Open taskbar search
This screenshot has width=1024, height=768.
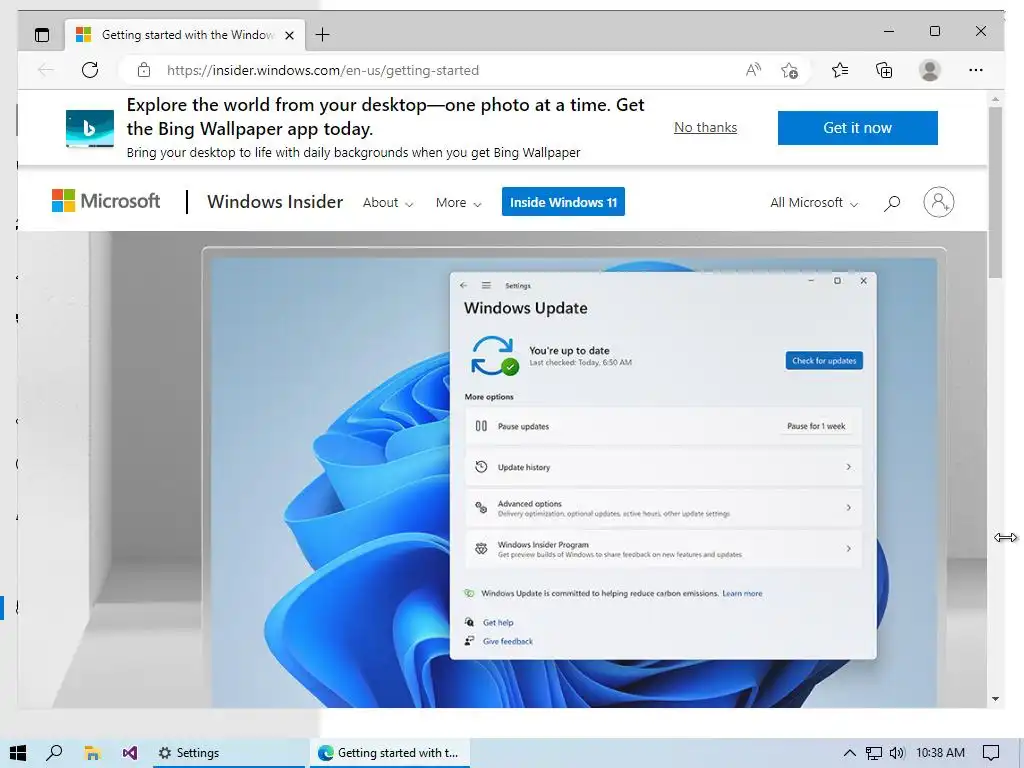tap(54, 753)
